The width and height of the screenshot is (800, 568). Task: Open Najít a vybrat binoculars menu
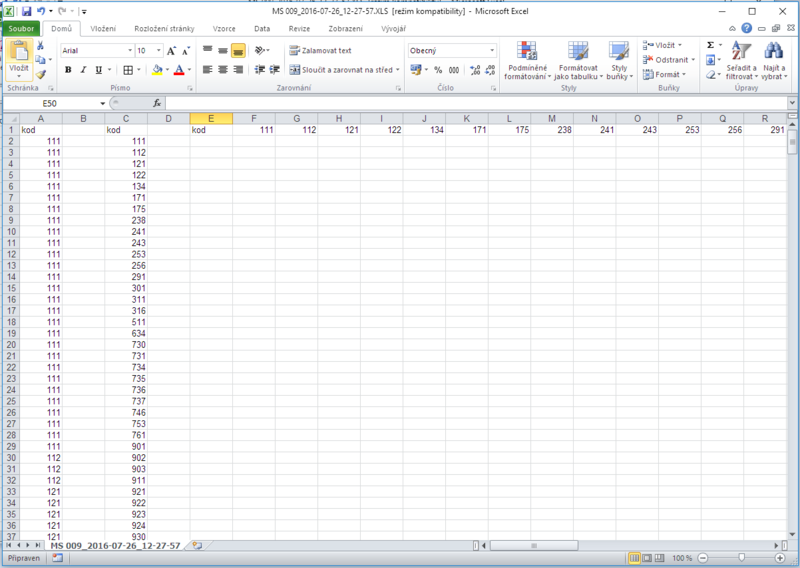[x=774, y=61]
